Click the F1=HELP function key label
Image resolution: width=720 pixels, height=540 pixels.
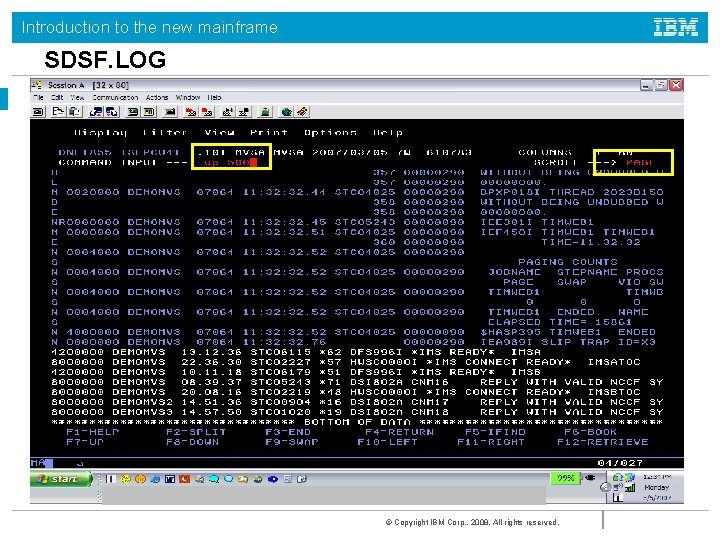[93, 432]
